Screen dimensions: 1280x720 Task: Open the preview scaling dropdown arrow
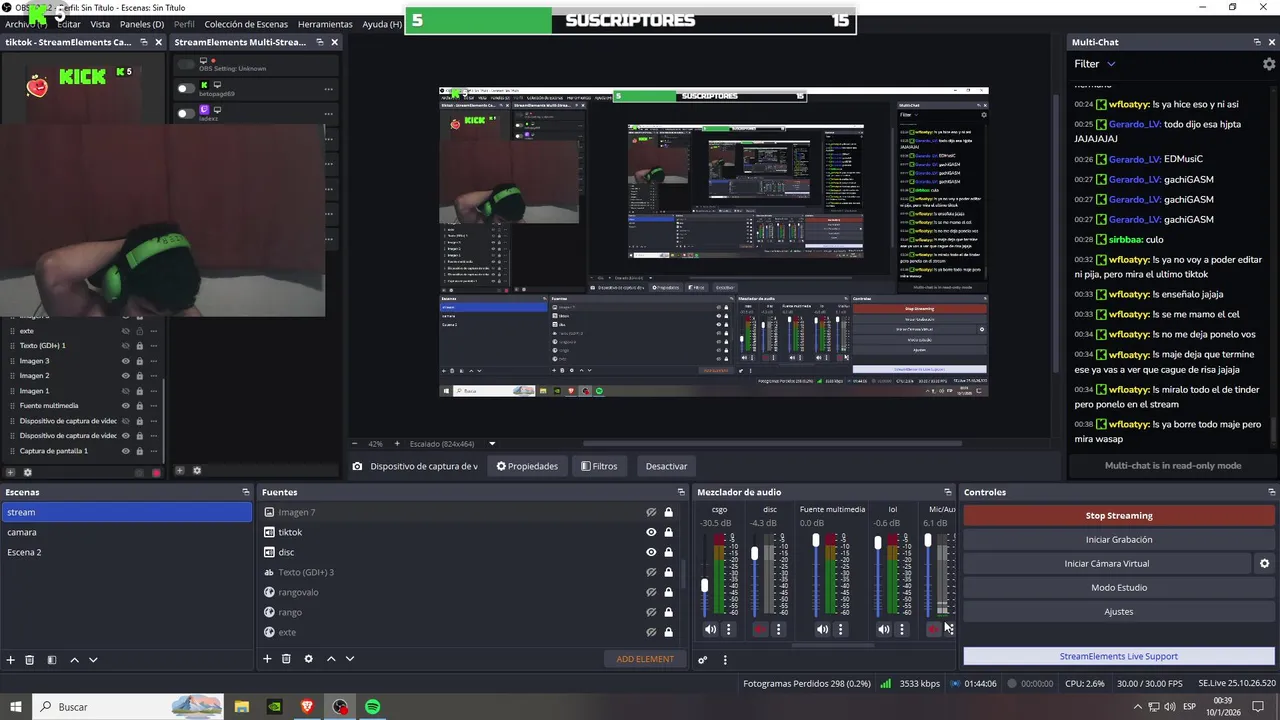tap(492, 444)
